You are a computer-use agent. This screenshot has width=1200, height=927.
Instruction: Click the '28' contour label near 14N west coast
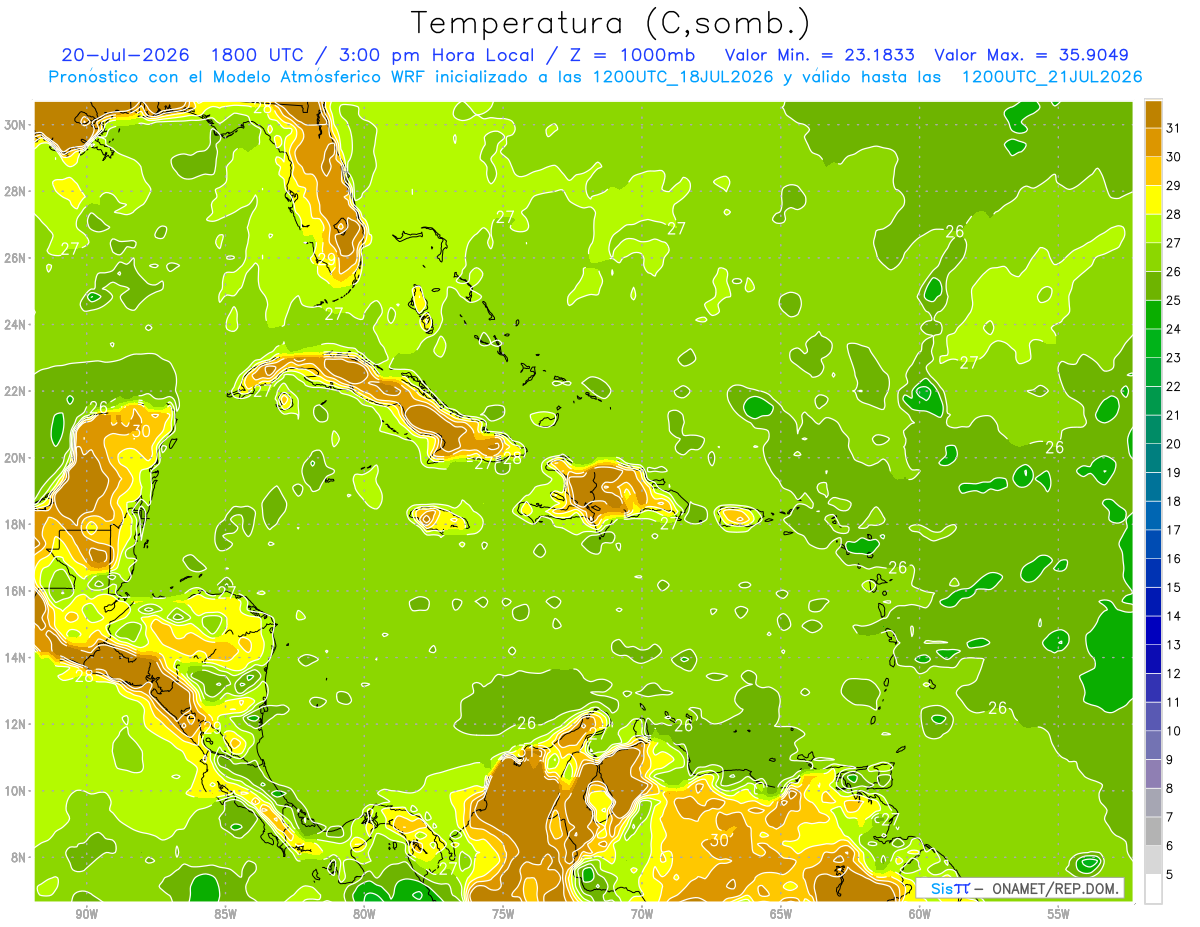(85, 675)
